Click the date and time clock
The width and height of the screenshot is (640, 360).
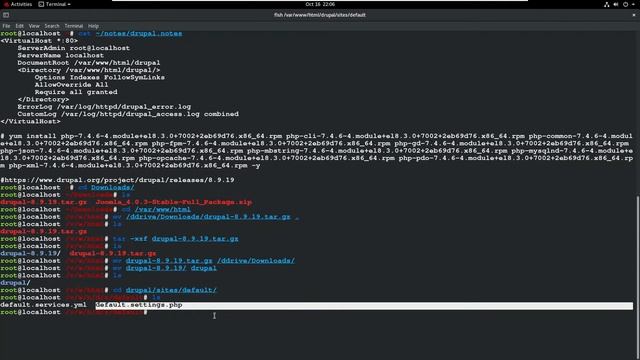tap(320, 4)
